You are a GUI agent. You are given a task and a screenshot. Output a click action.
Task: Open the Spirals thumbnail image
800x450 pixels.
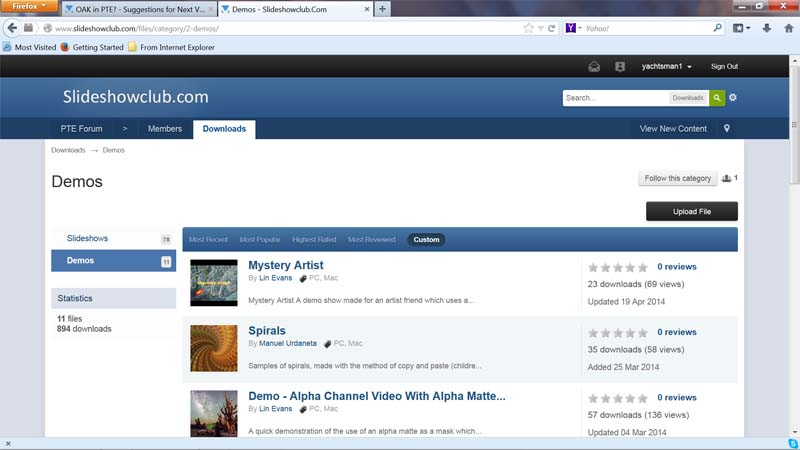(x=214, y=348)
